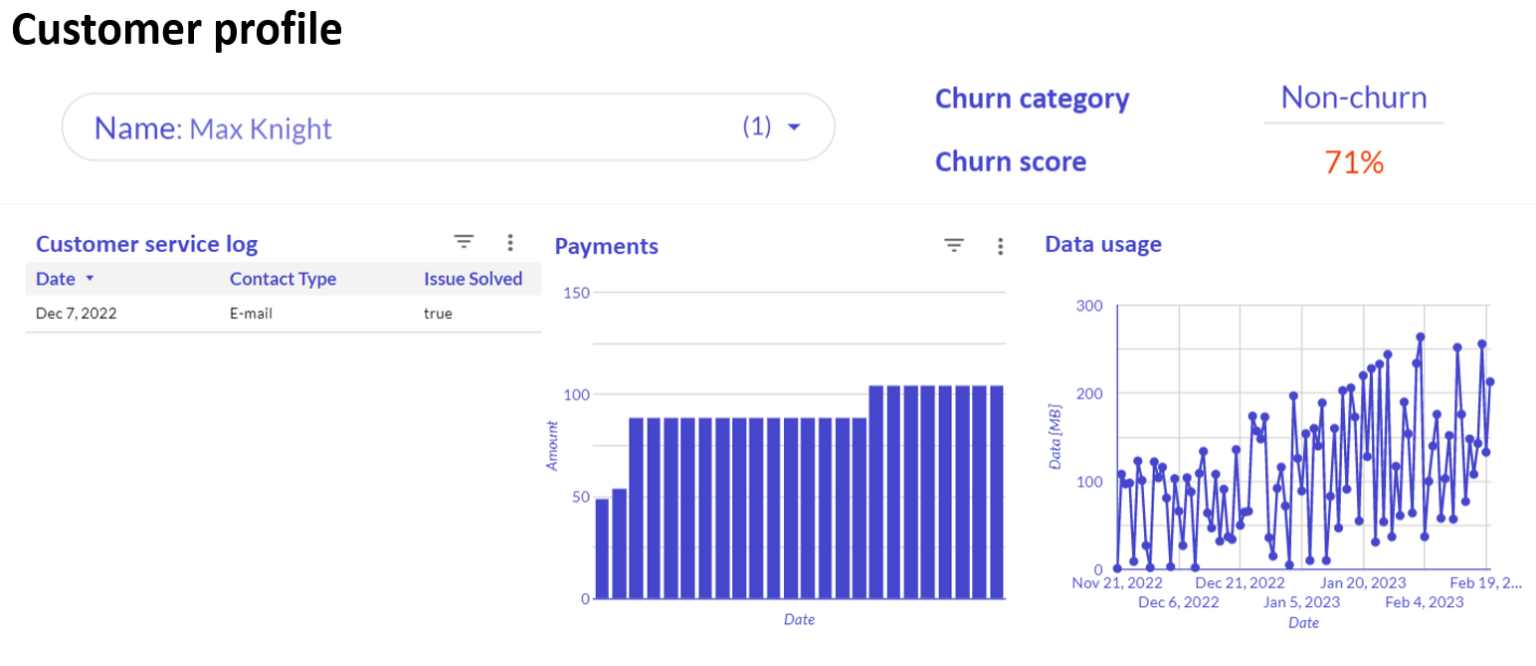Open filter options on the Payments chart

[x=954, y=244]
